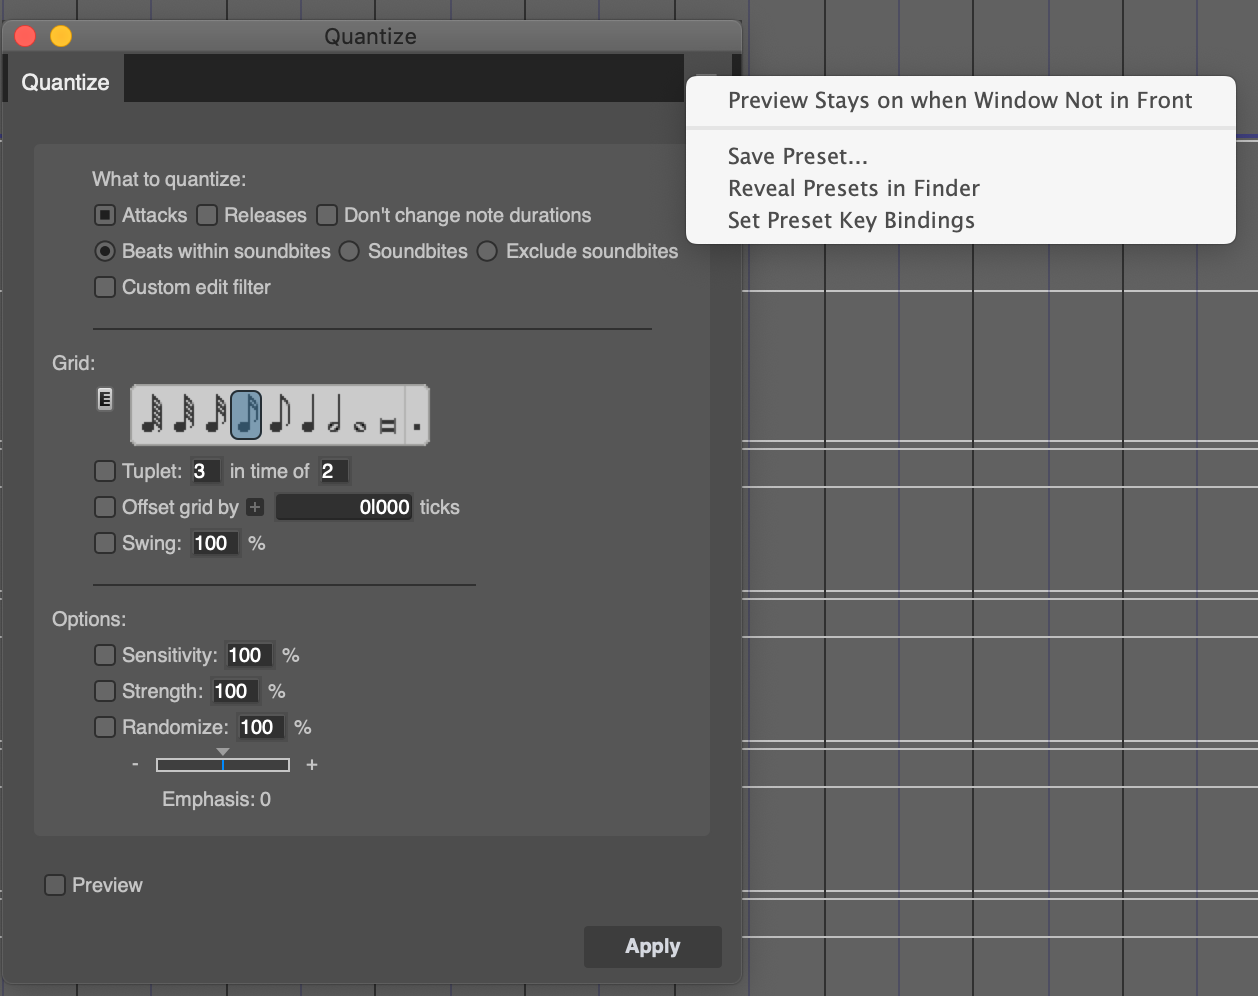
Task: Click the note value edit icon beside the grid
Action: click(105, 398)
